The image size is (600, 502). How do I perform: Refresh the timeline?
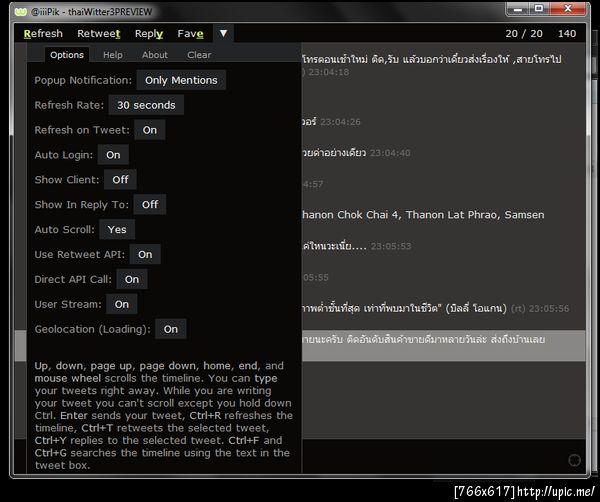(43, 34)
